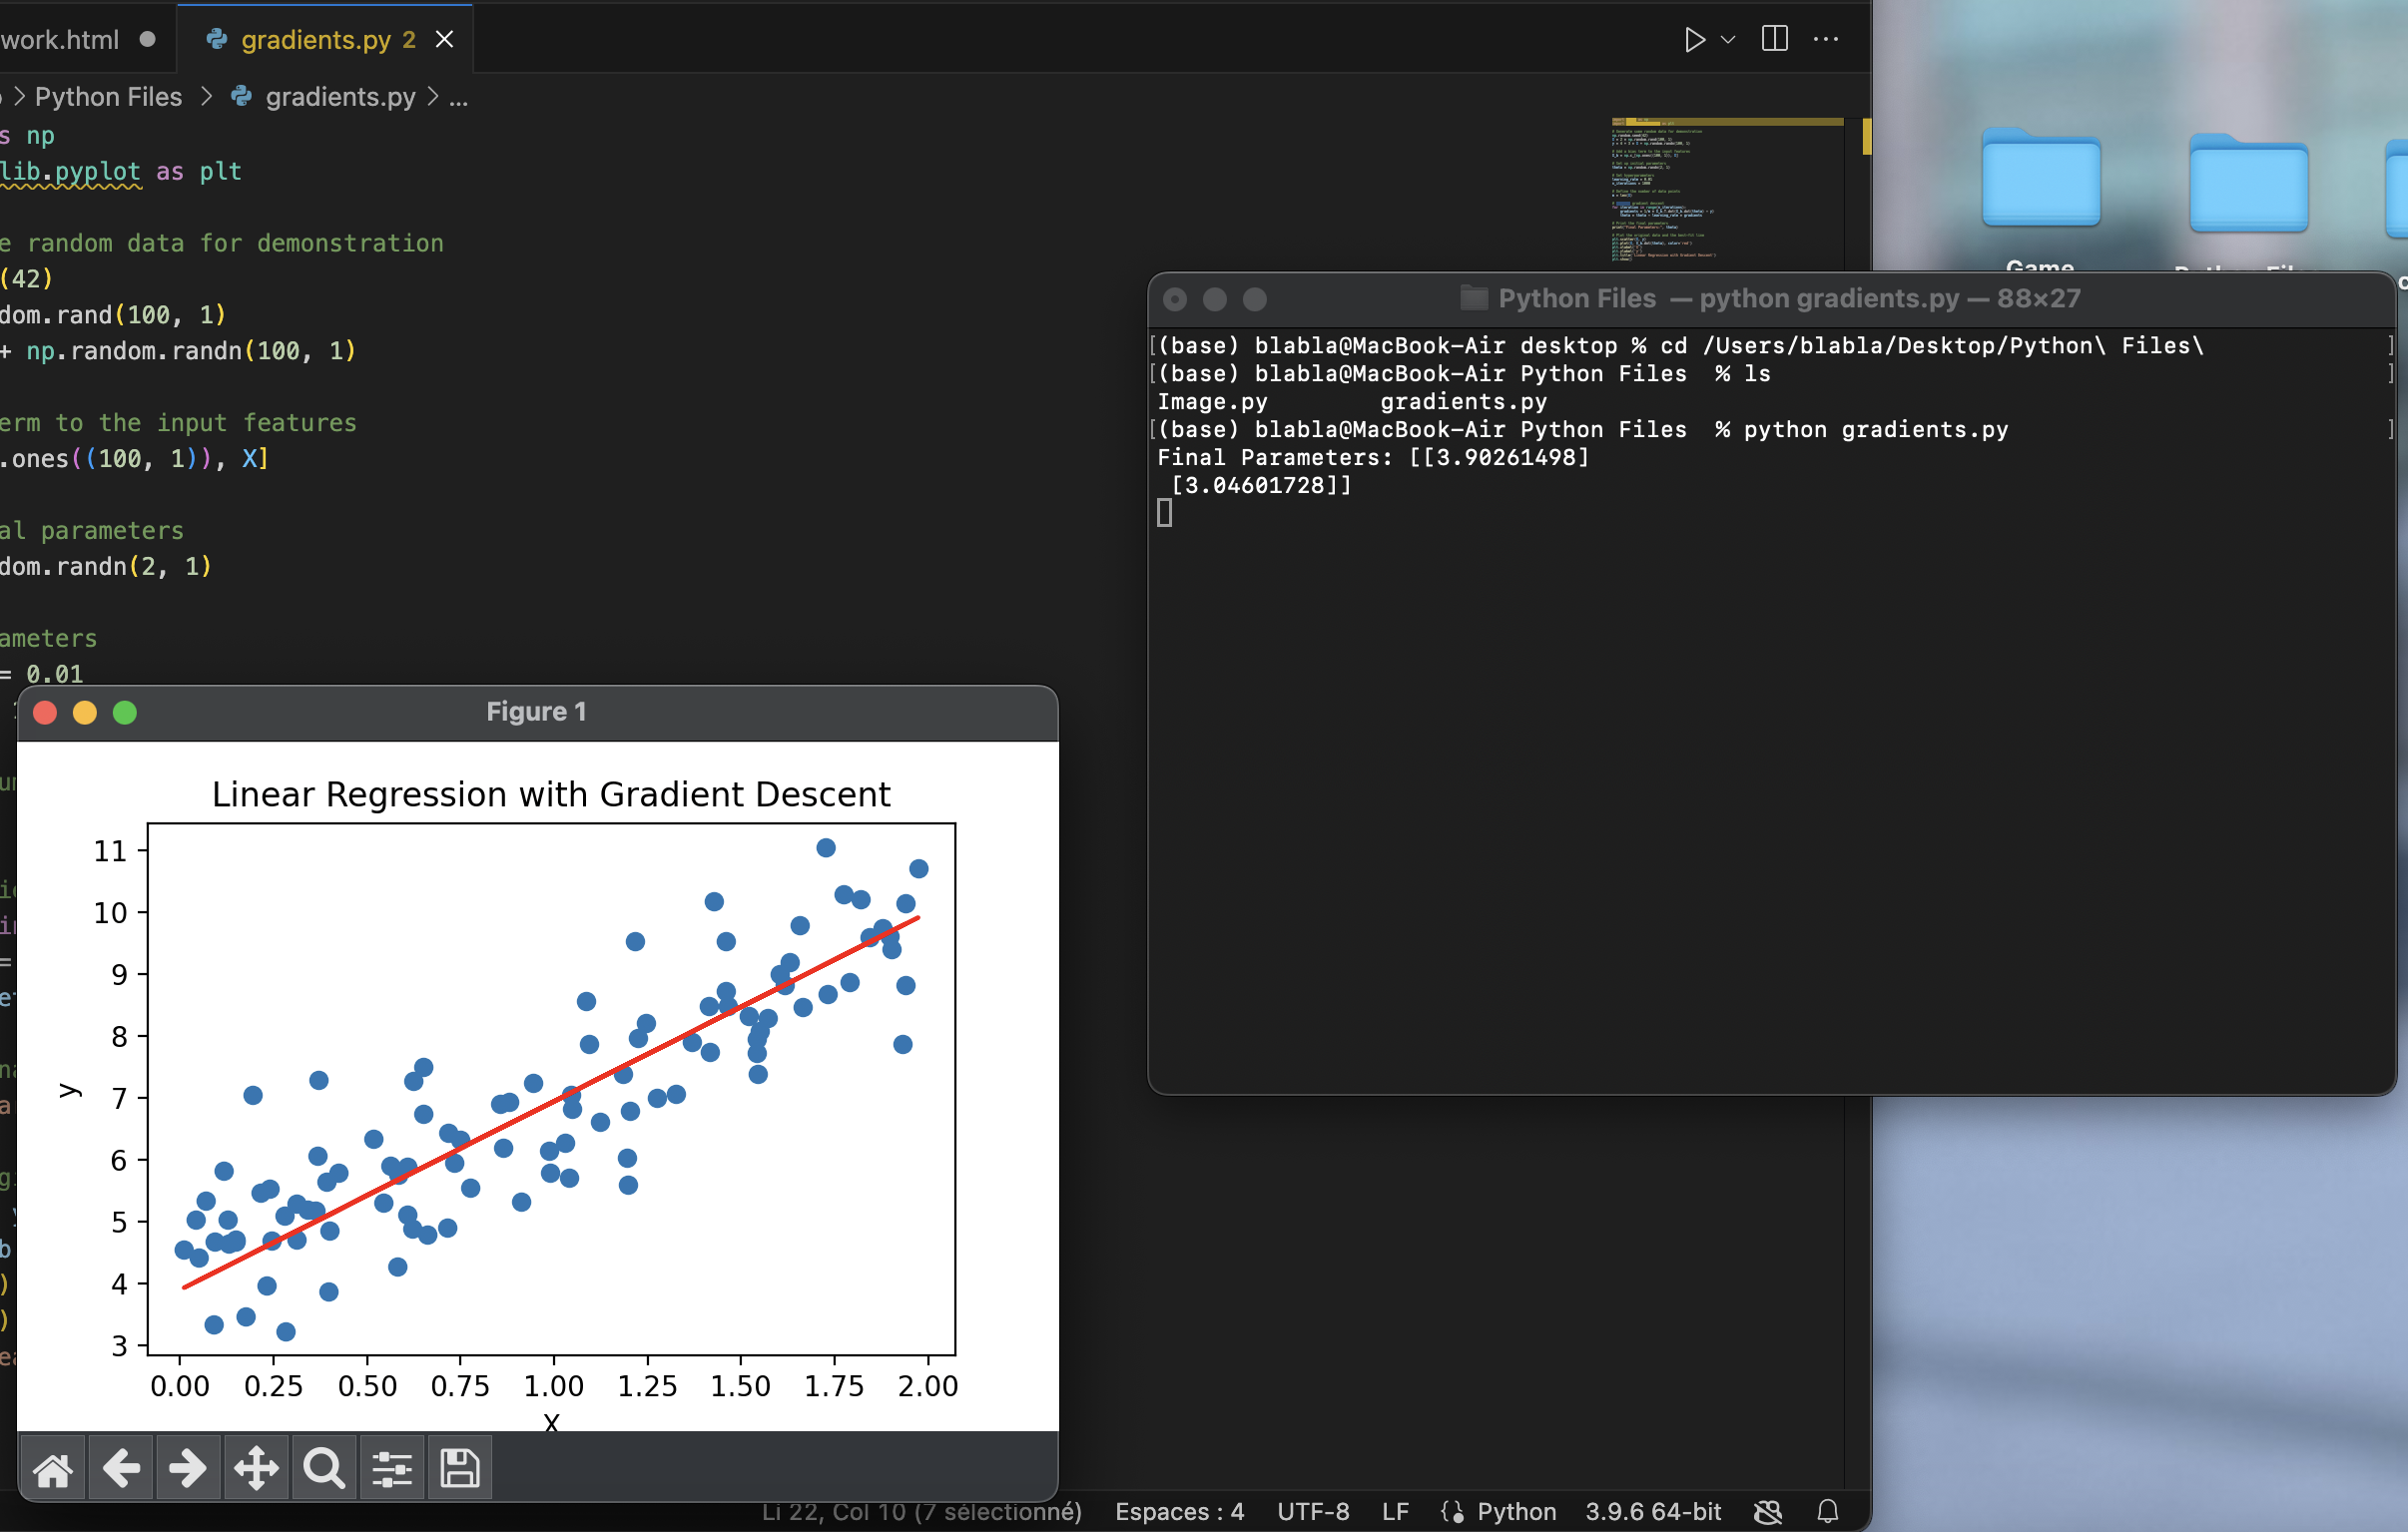This screenshot has width=2408, height=1532.
Task: Click the Python file icon in gradients.py tab
Action: [216, 39]
